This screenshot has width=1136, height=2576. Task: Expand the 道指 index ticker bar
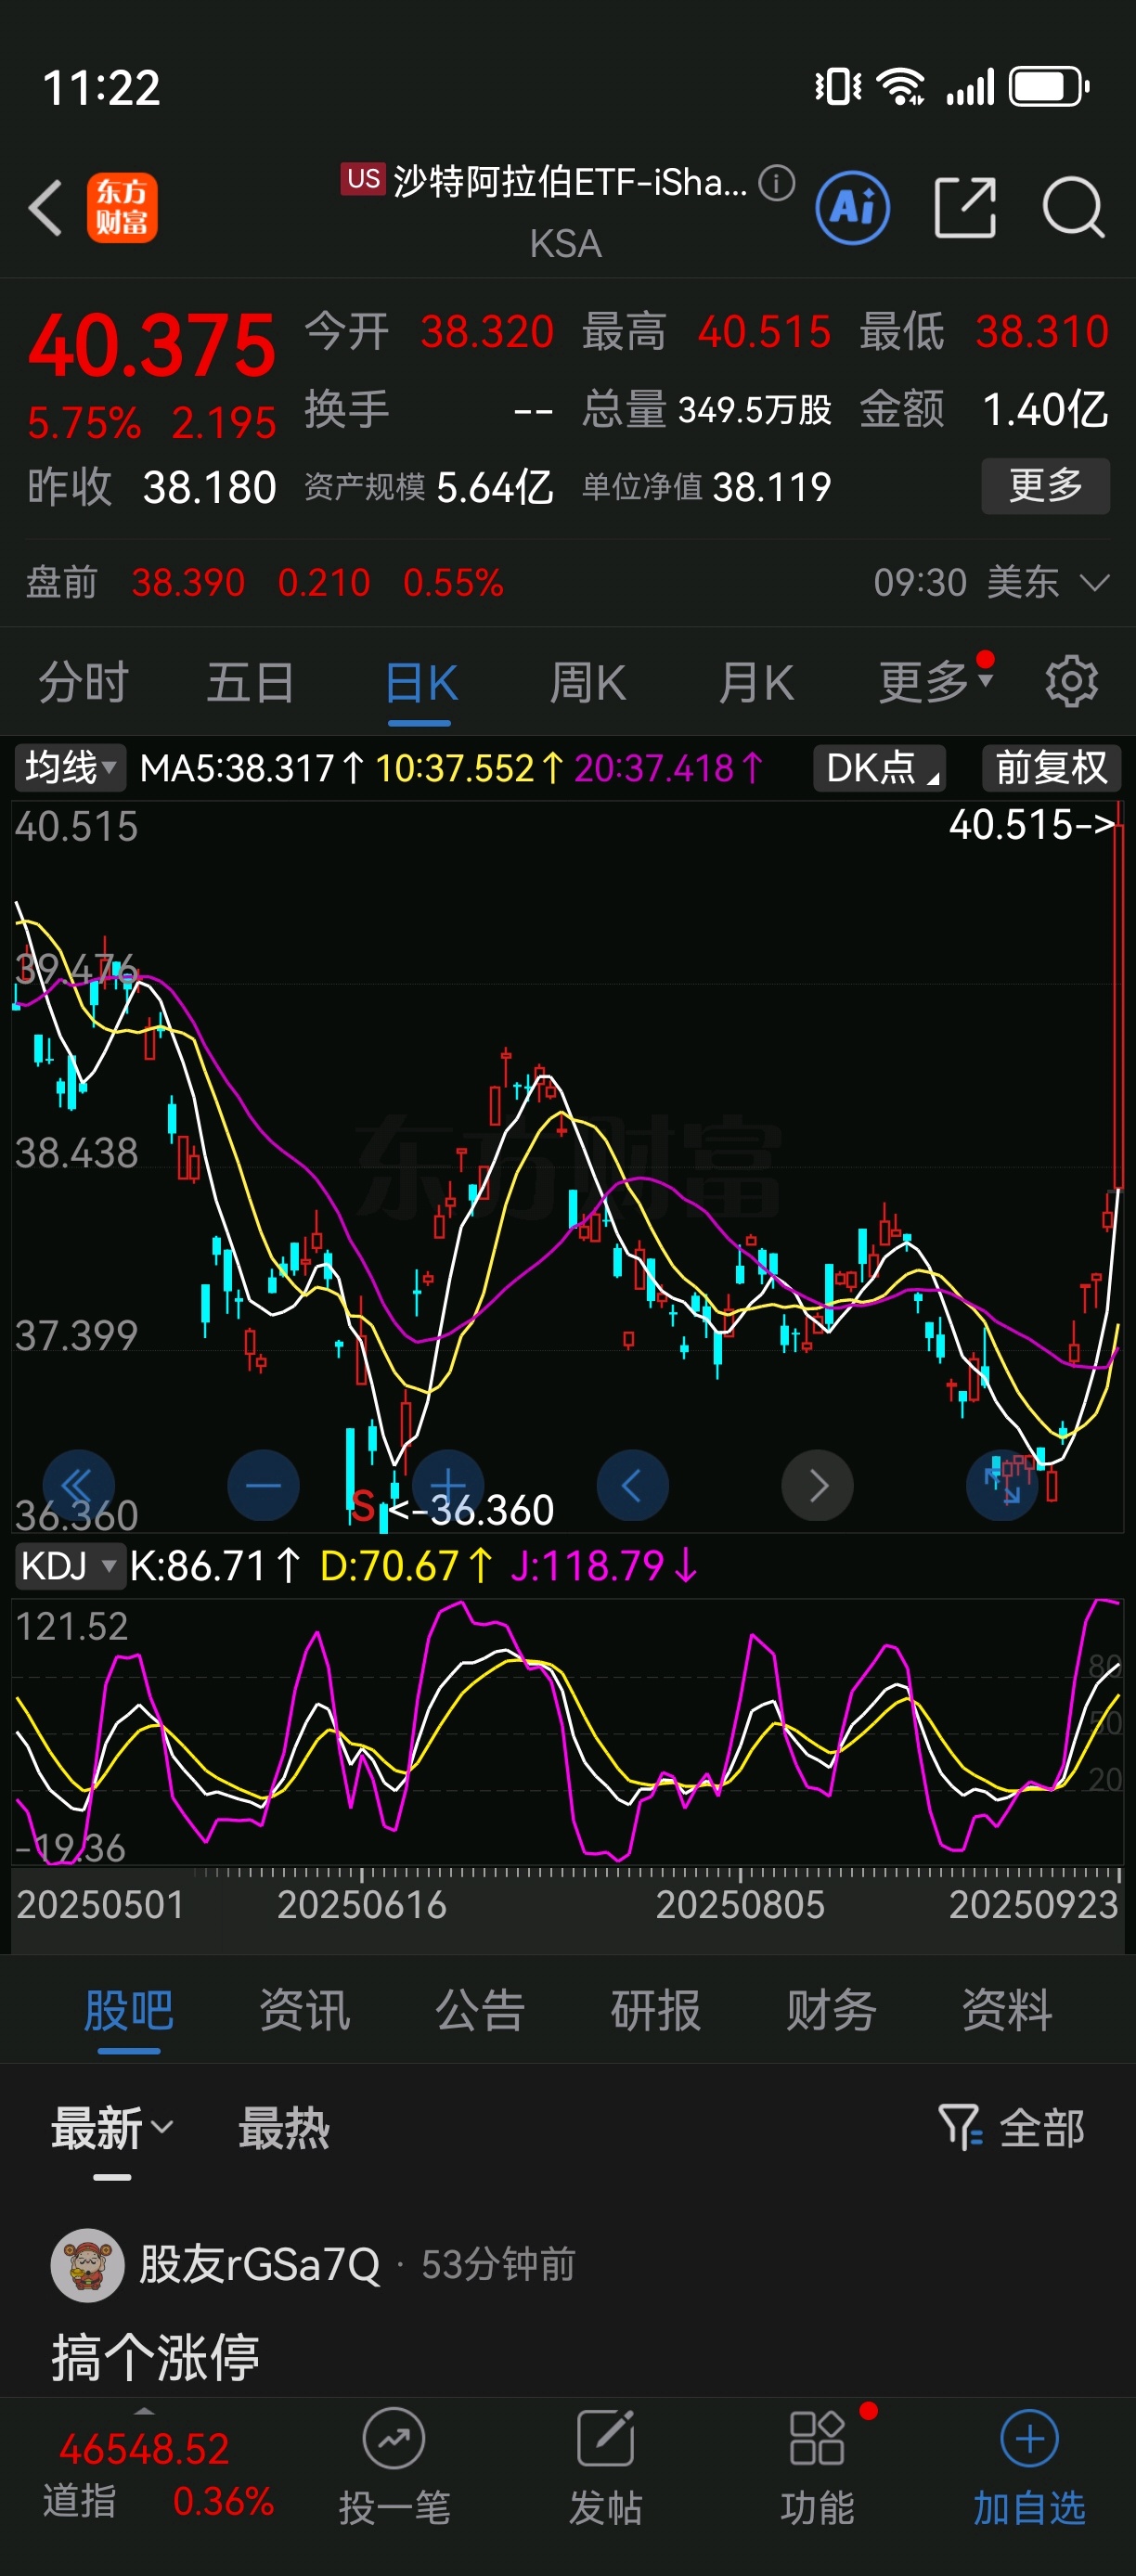click(145, 2411)
